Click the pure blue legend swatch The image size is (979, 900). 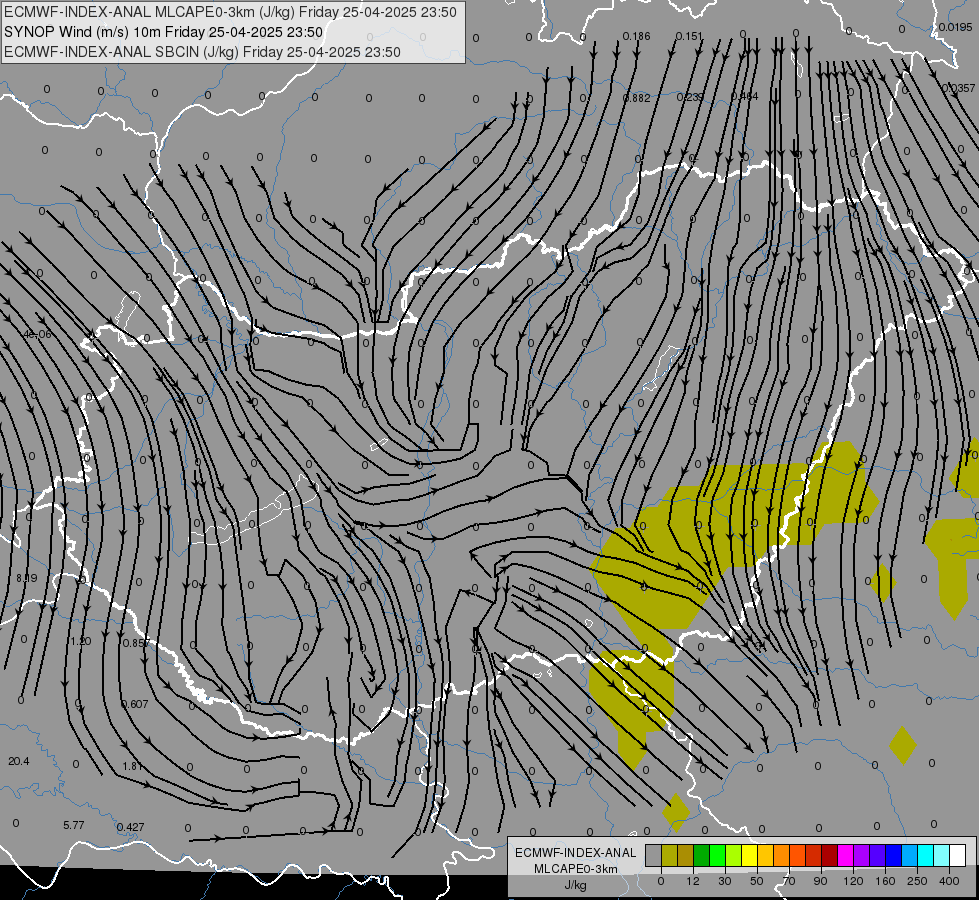[x=893, y=855]
